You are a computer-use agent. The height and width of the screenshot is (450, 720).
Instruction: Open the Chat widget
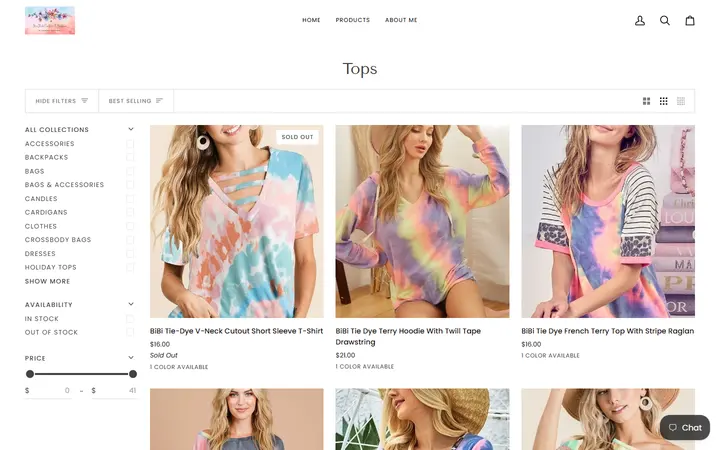pyautogui.click(x=685, y=428)
